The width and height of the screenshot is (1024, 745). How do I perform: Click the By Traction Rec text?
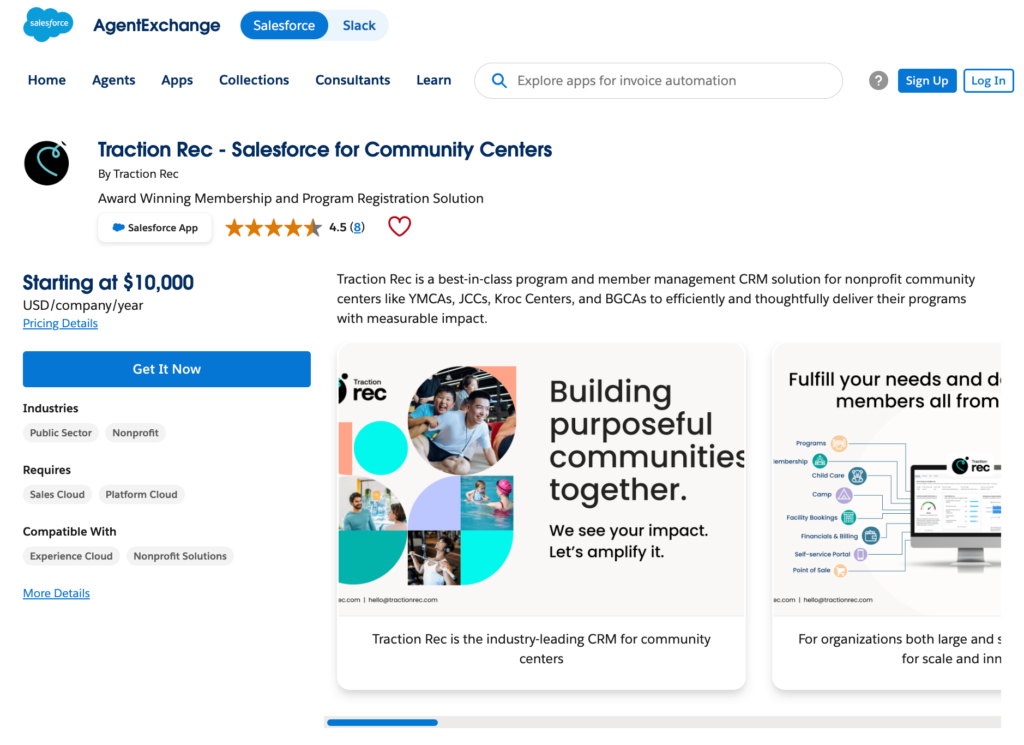(x=138, y=174)
